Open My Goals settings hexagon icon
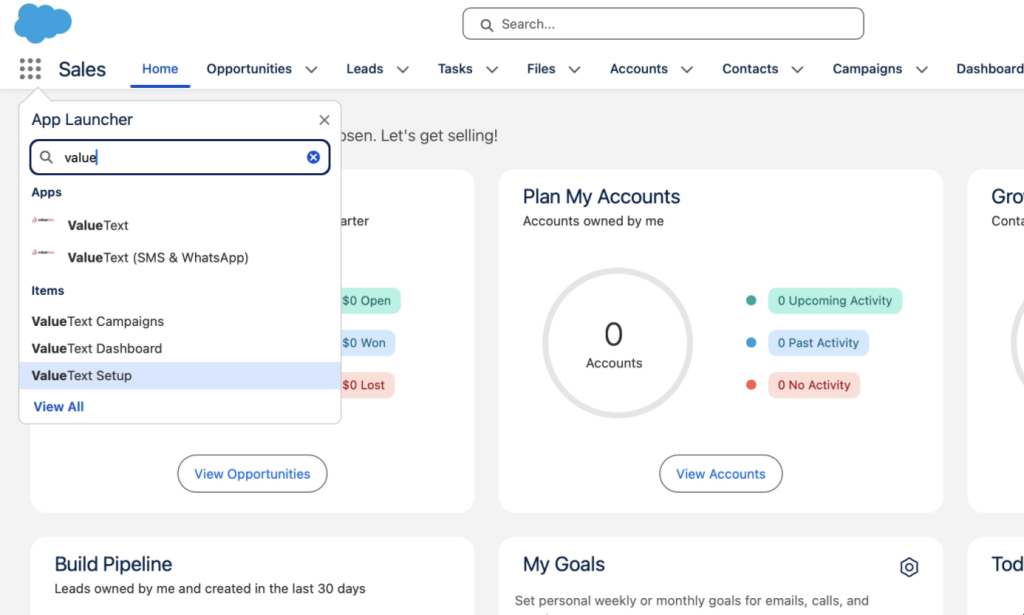The width and height of the screenshot is (1024, 615). coord(908,567)
